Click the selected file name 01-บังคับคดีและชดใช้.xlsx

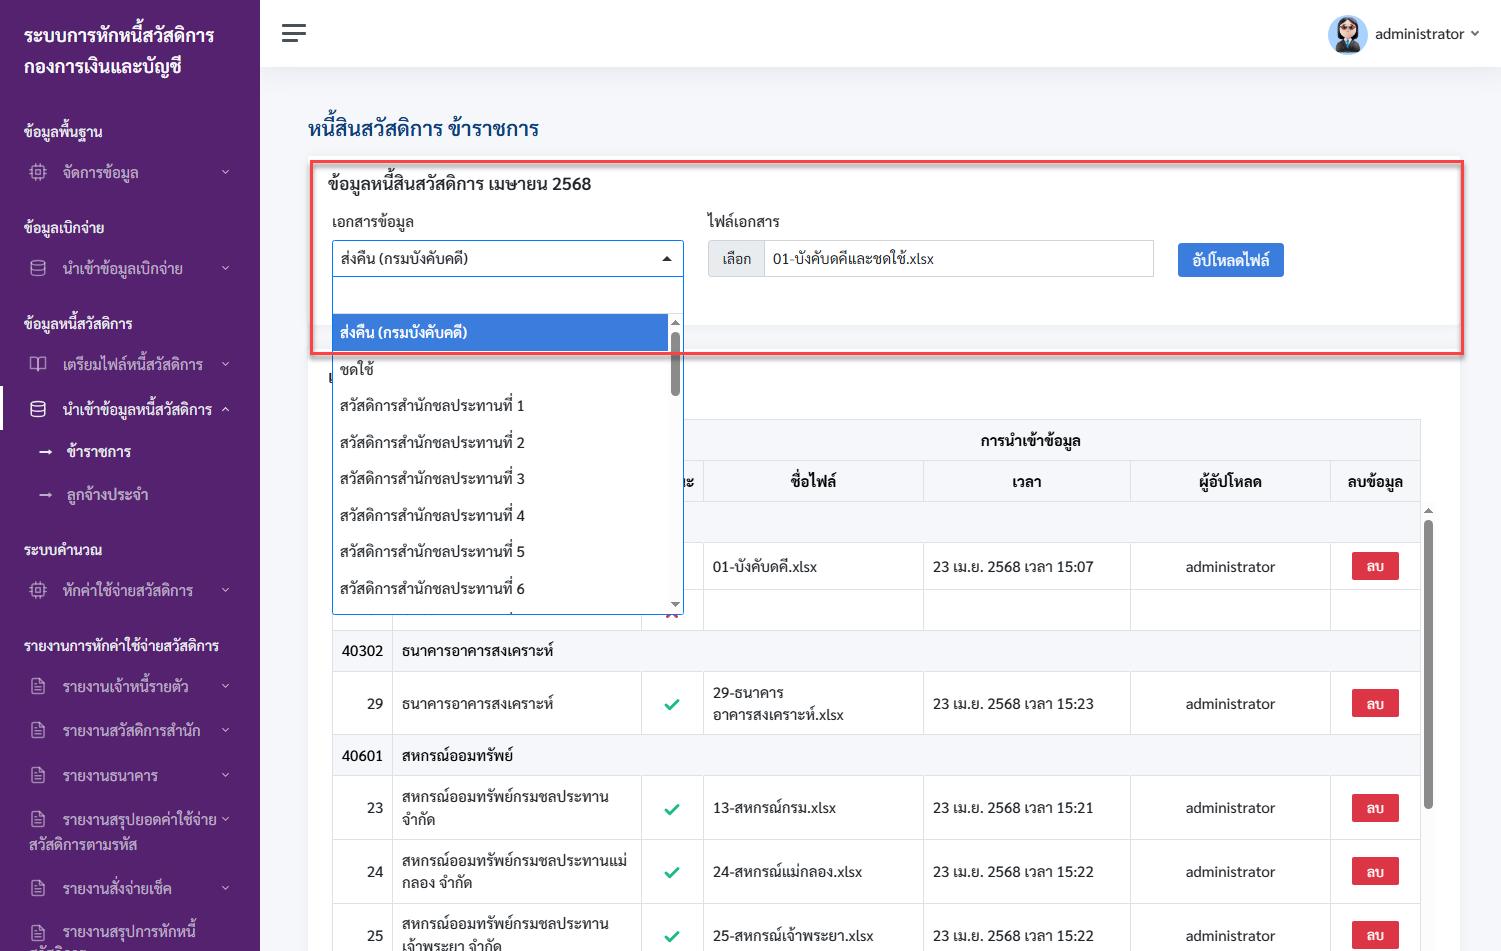point(853,259)
